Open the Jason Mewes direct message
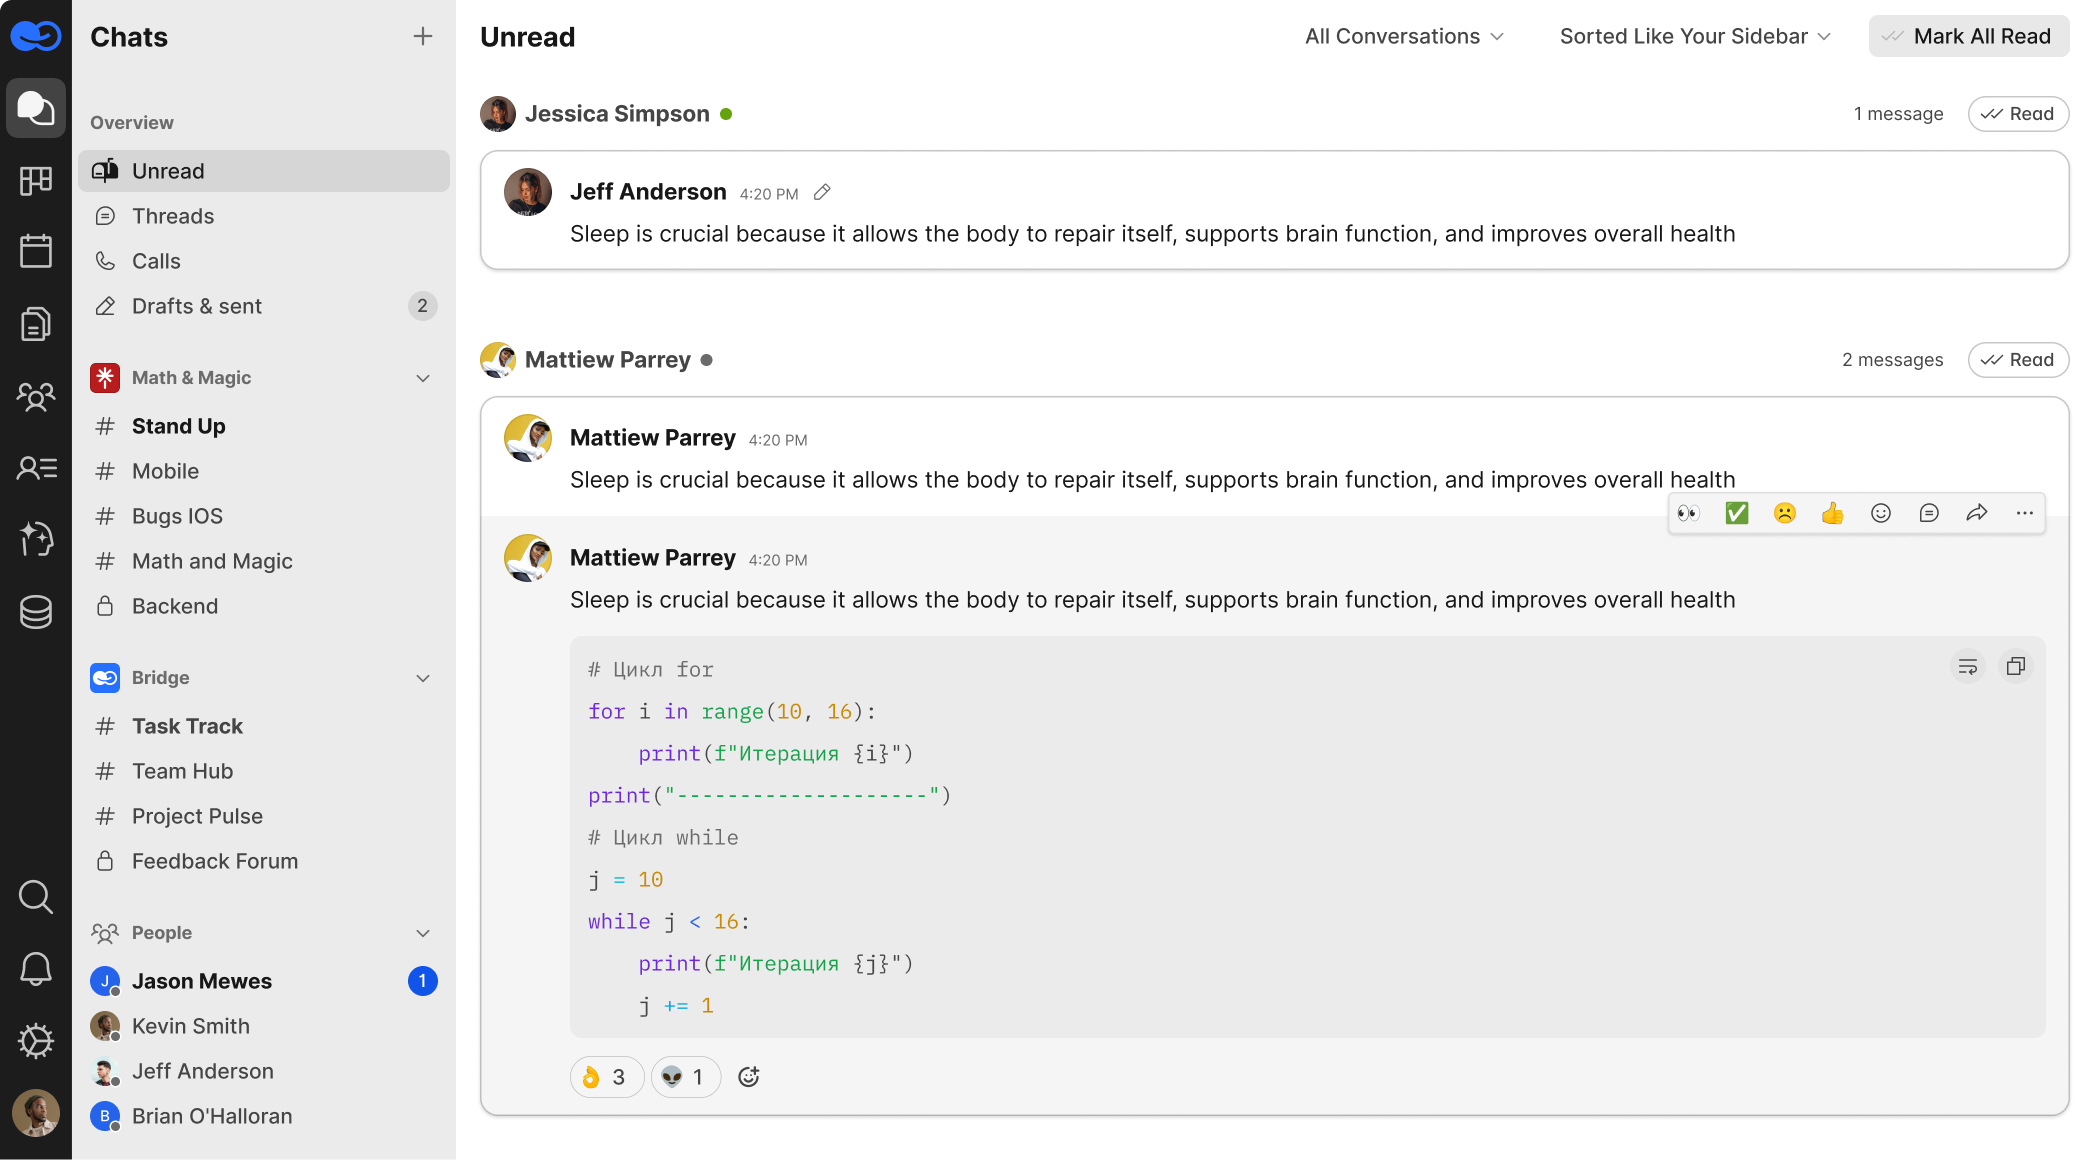Screen dimensions: 2100x1160 pos(202,981)
